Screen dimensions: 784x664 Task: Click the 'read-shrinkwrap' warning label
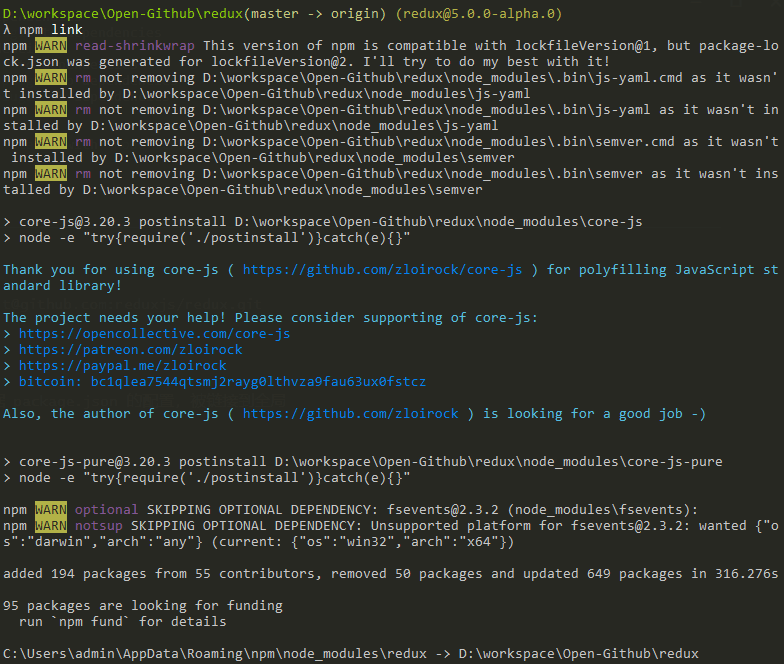pyautogui.click(x=134, y=46)
